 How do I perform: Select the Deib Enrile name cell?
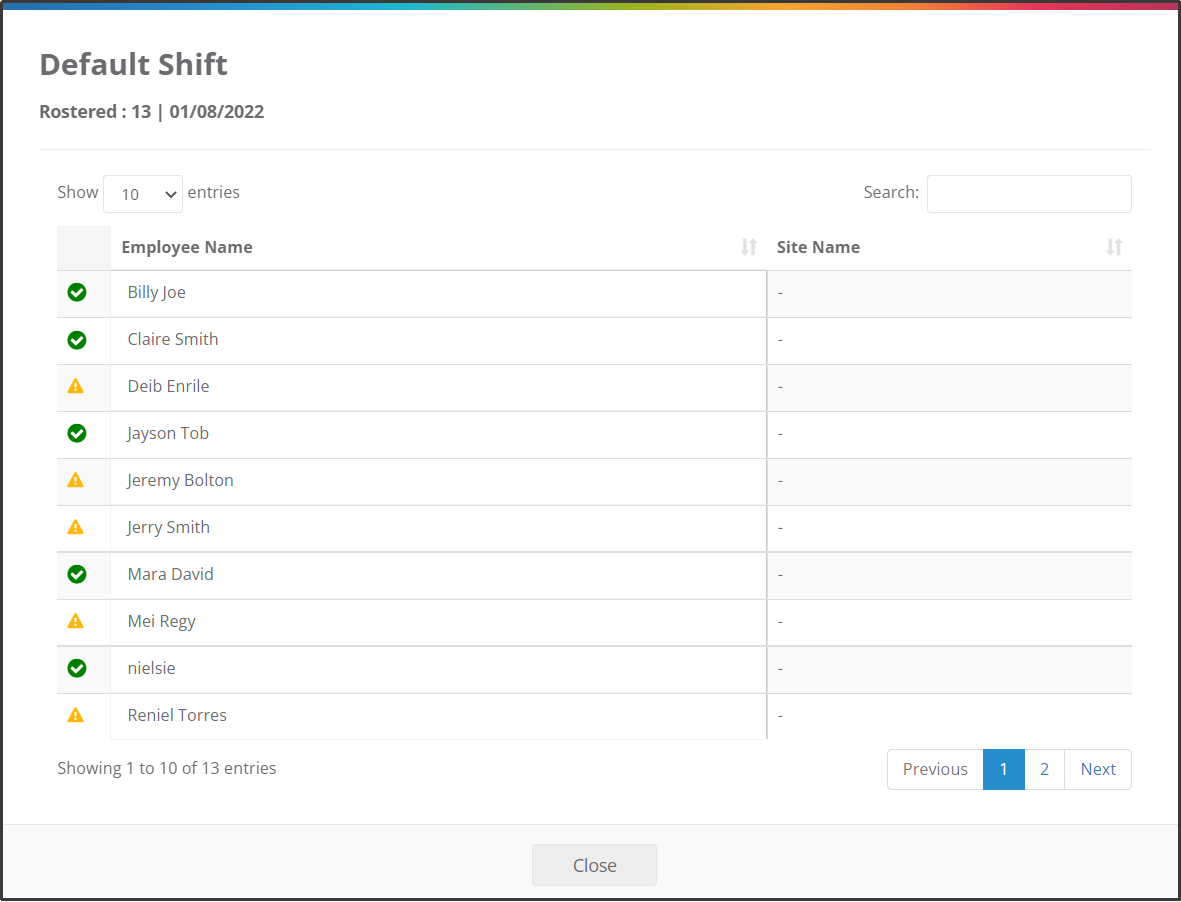438,388
